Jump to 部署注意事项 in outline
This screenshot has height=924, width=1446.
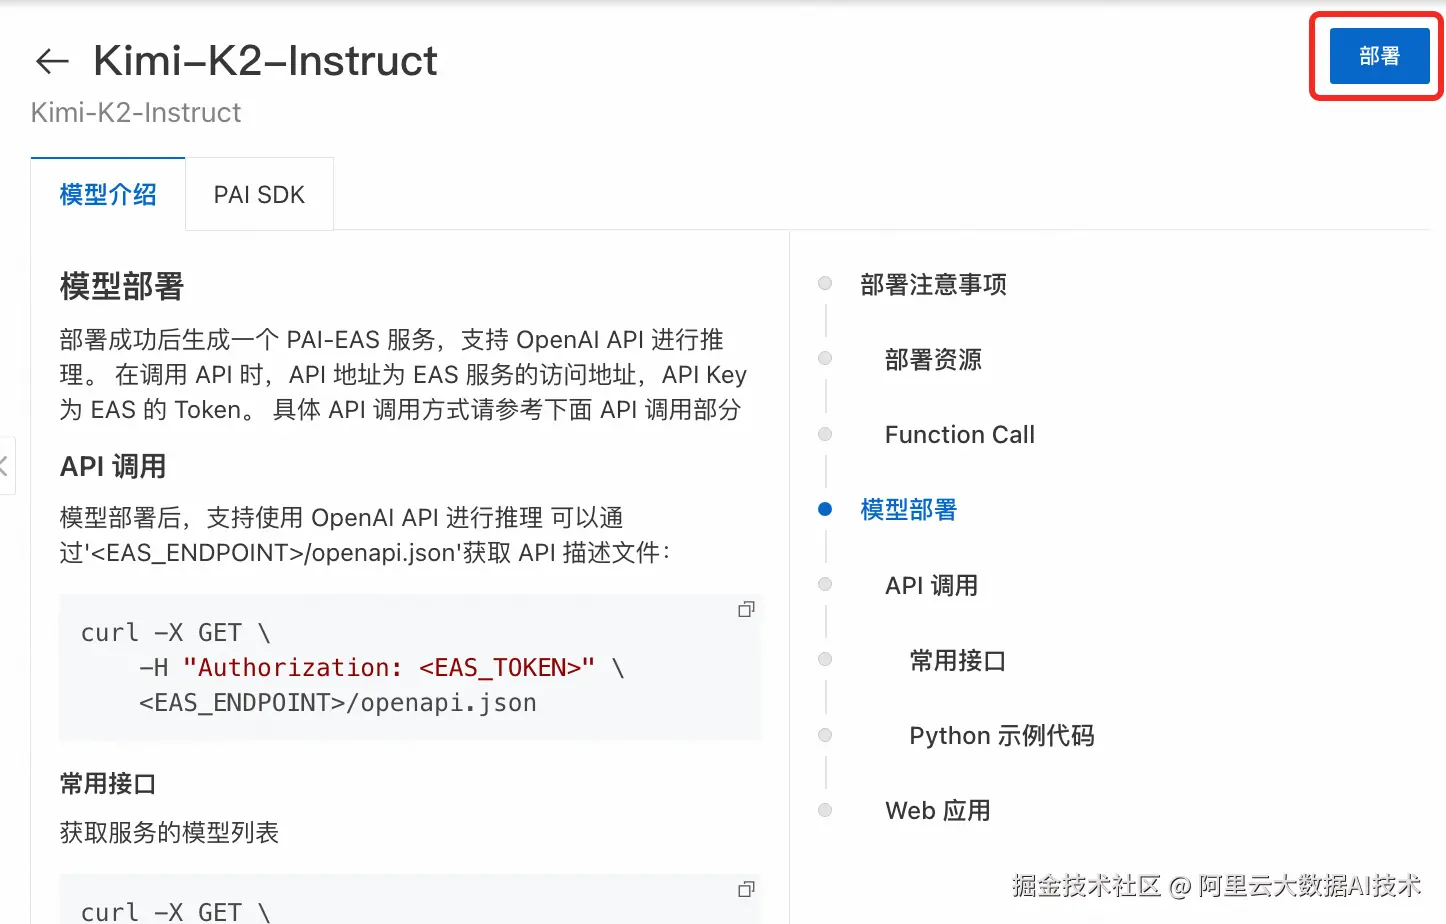coord(933,285)
